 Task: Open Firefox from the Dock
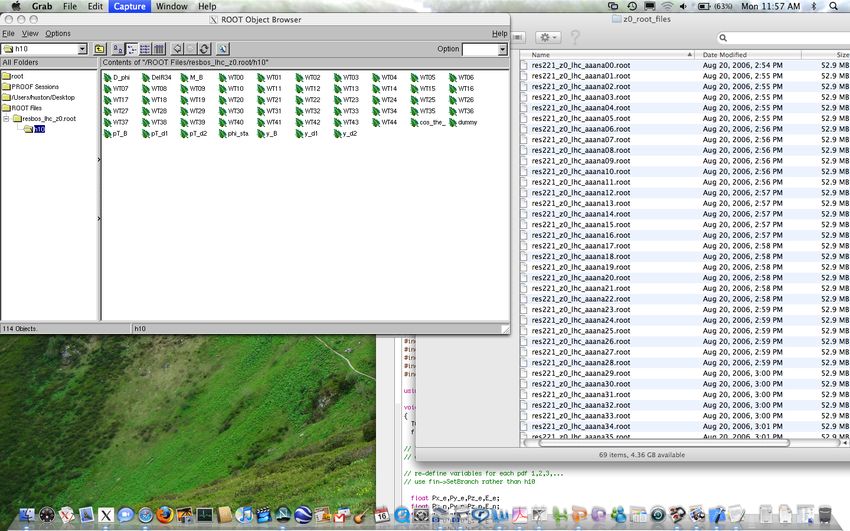pos(165,515)
